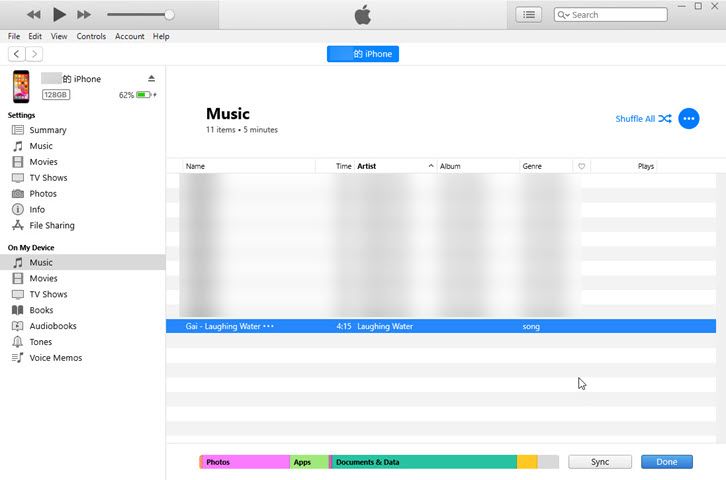This screenshot has width=726, height=480.
Task: Open the ellipsis next to Laughing Water song
Action: [269, 326]
